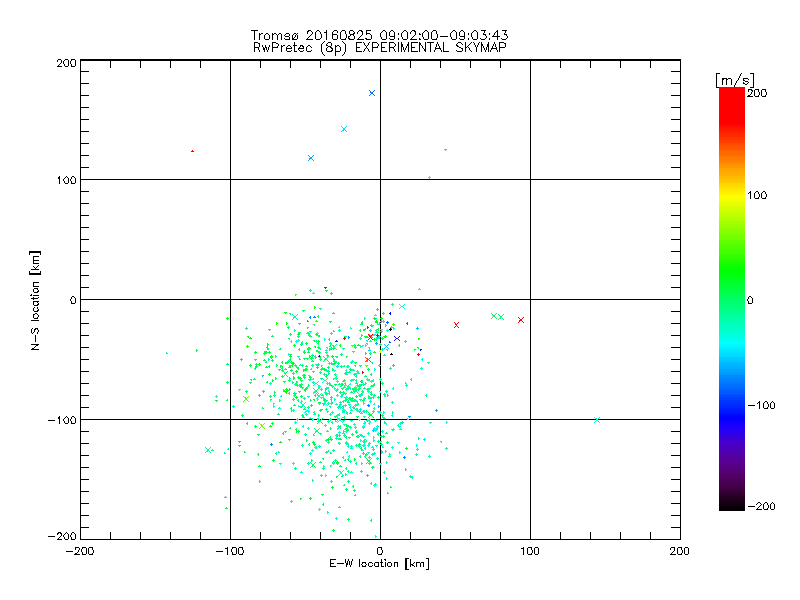Click the x-axis '0' tick label
The image size is (800, 600).
[x=380, y=552]
